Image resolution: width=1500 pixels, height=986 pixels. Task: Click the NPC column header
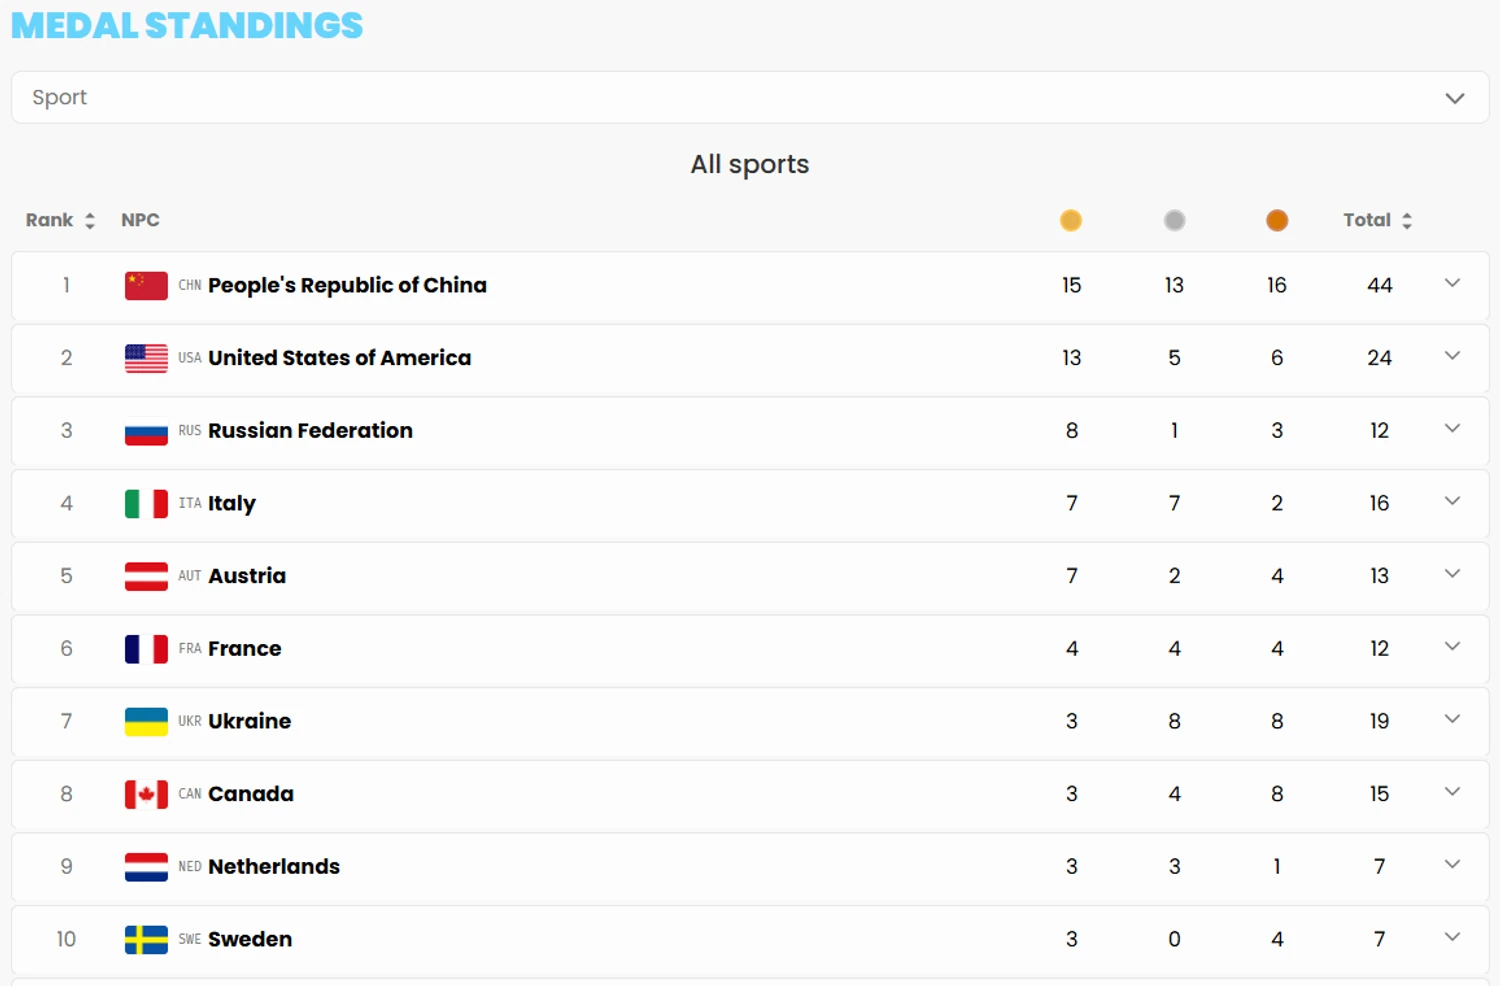coord(140,220)
